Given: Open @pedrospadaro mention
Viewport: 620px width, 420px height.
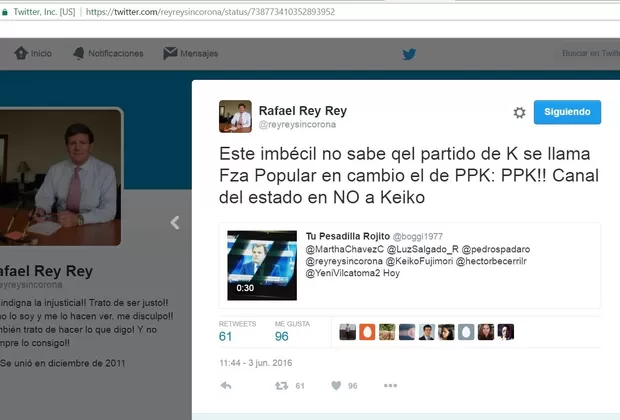Looking at the screenshot, I should coord(496,249).
